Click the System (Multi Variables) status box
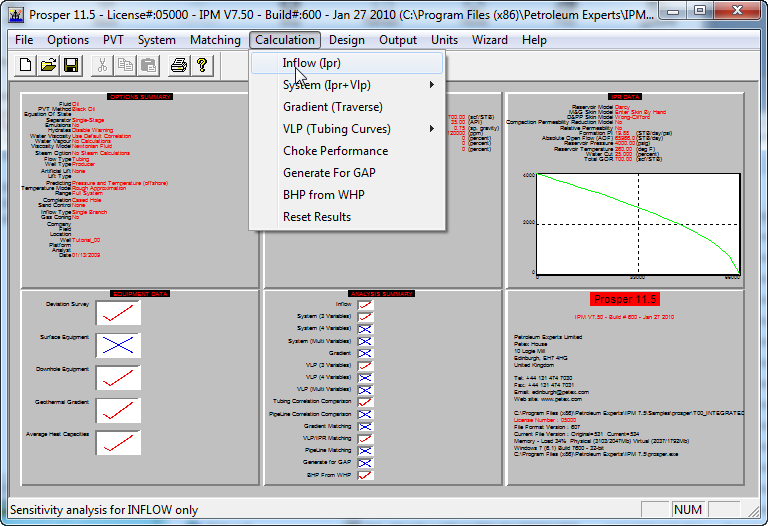768x526 pixels. [365, 341]
